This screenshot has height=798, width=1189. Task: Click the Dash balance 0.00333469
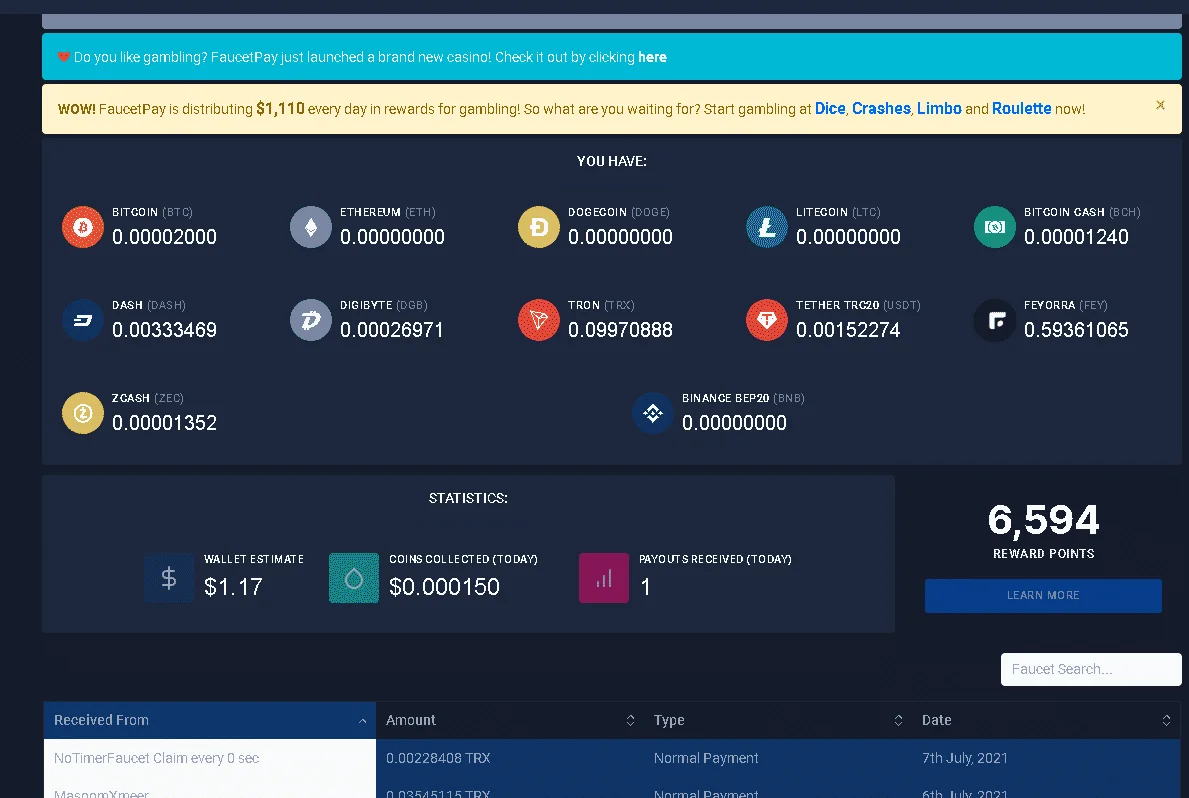[x=165, y=330]
